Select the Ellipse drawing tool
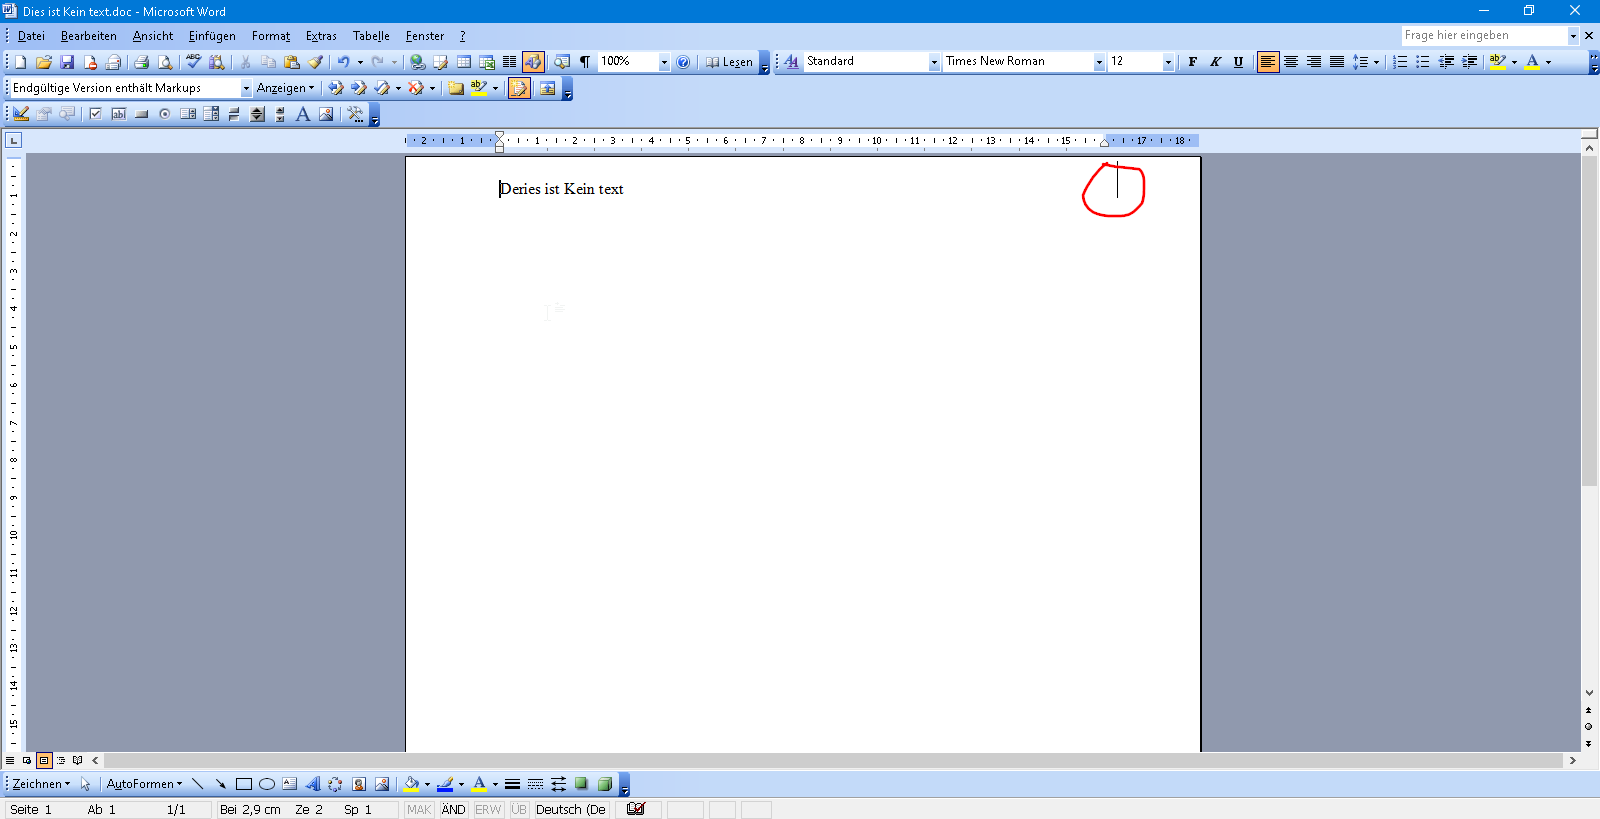Screen dimensions: 1600x819 click(x=266, y=784)
